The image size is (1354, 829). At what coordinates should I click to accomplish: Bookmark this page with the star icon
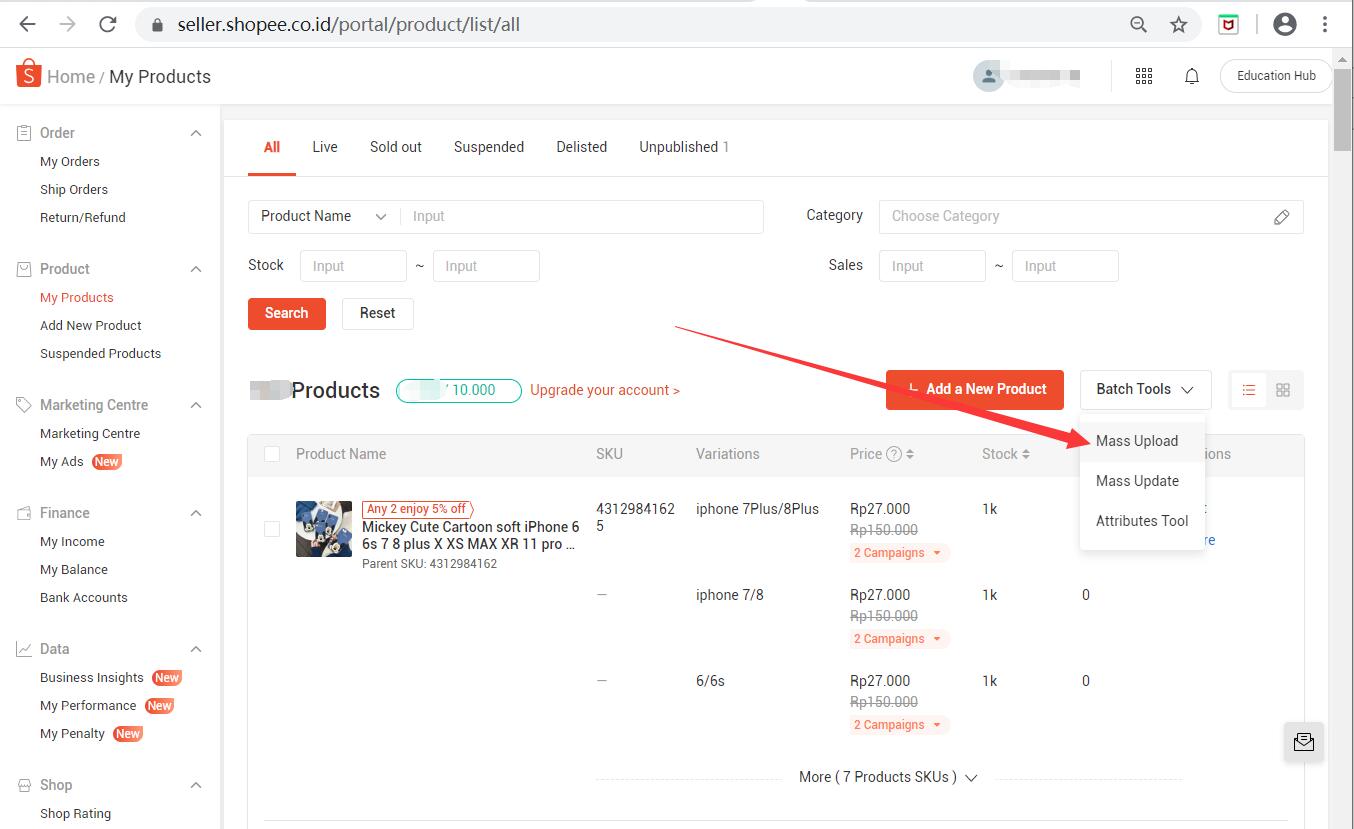(1179, 25)
